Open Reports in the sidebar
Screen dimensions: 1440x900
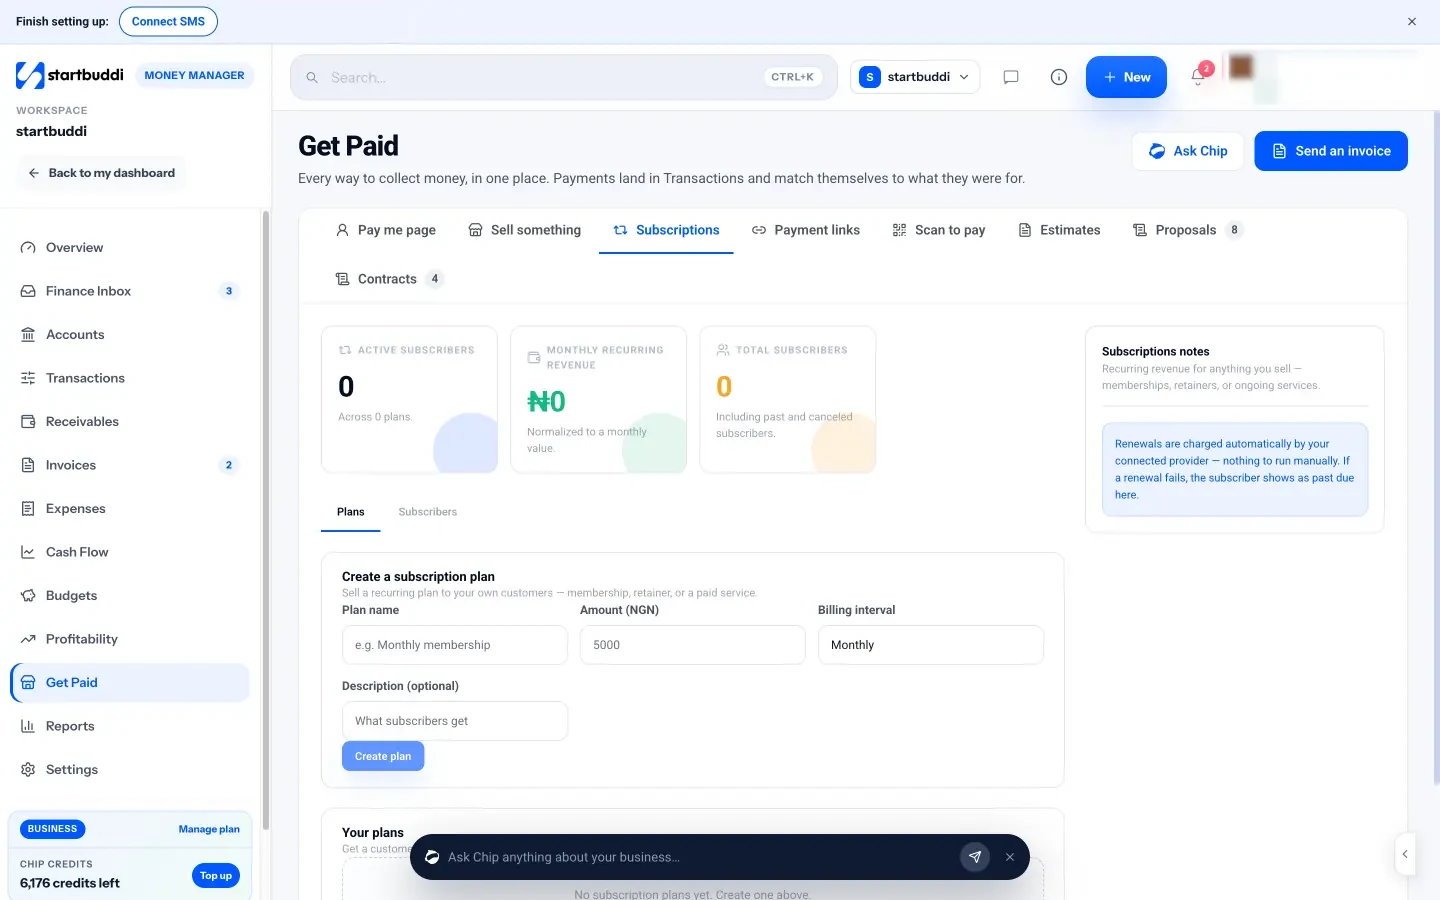(130, 726)
